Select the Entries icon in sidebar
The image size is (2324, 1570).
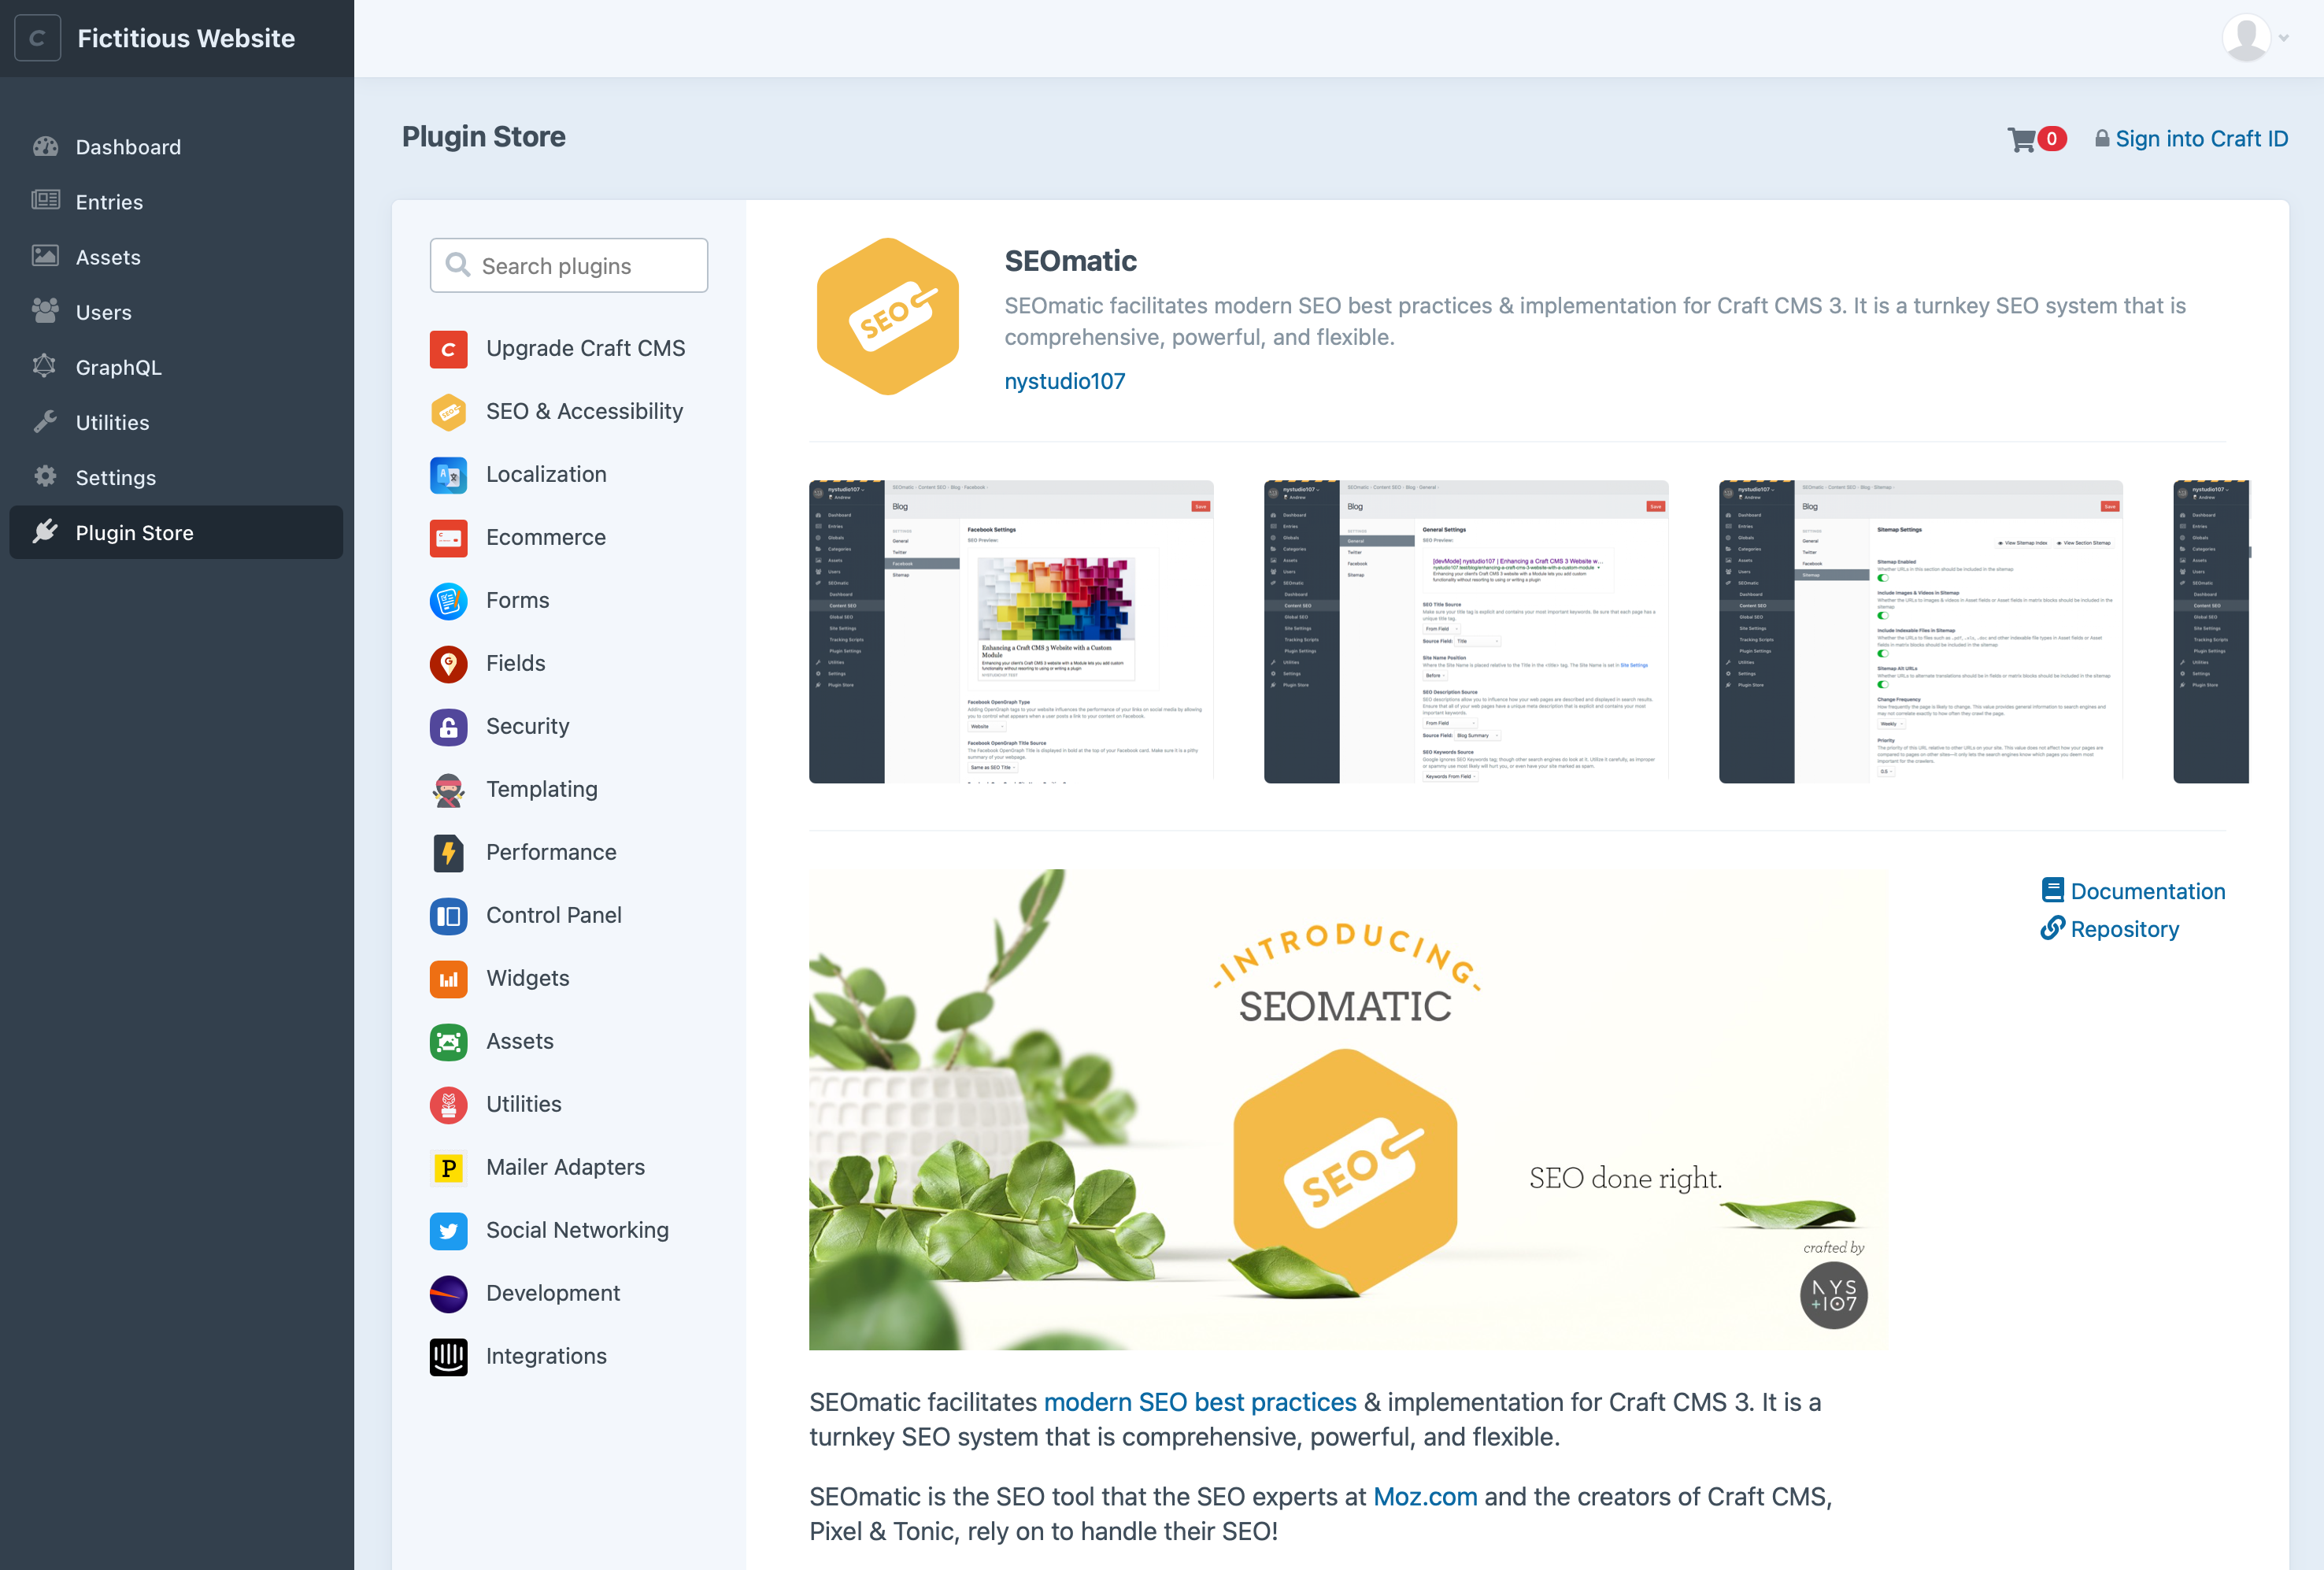pos(47,200)
